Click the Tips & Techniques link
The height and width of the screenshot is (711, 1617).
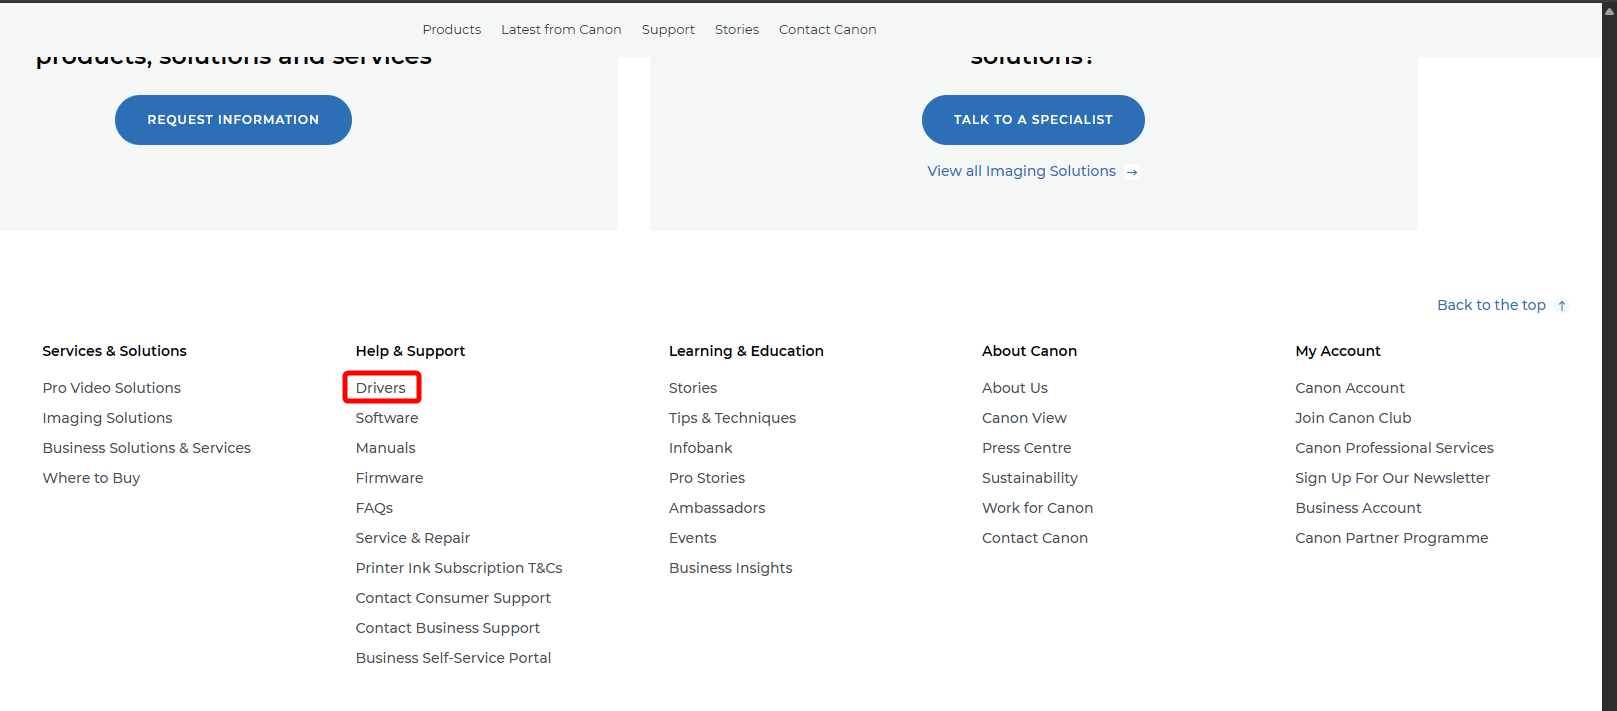tap(732, 418)
